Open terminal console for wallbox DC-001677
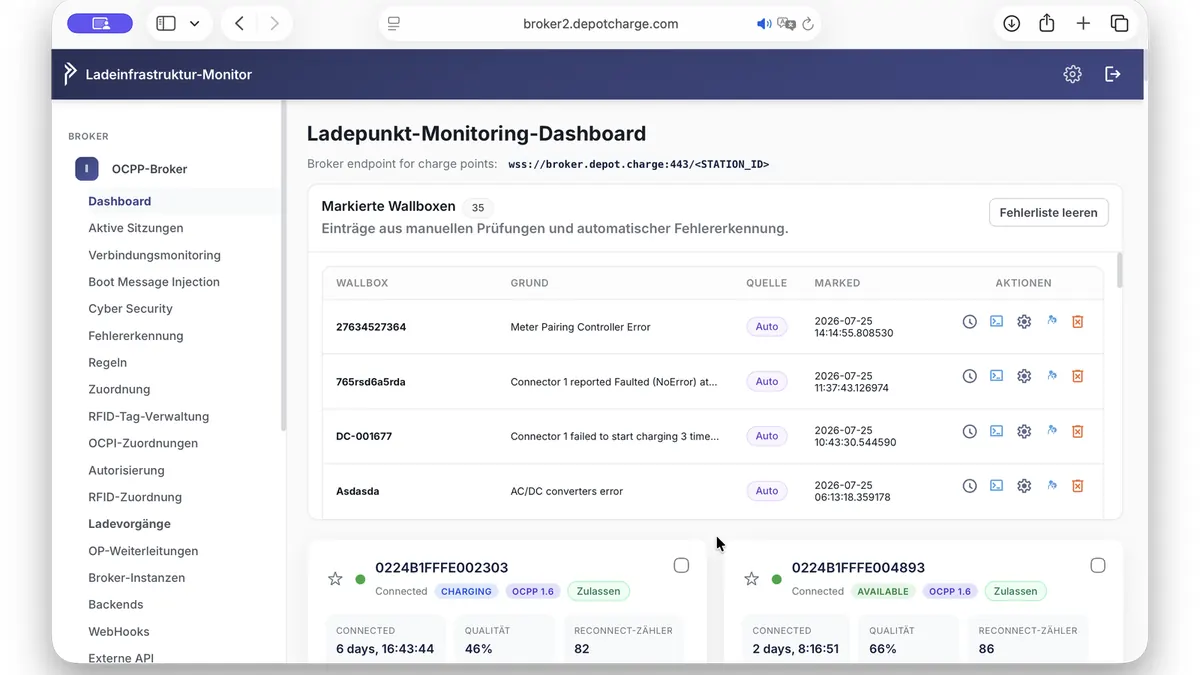The width and height of the screenshot is (1200, 675). [997, 431]
